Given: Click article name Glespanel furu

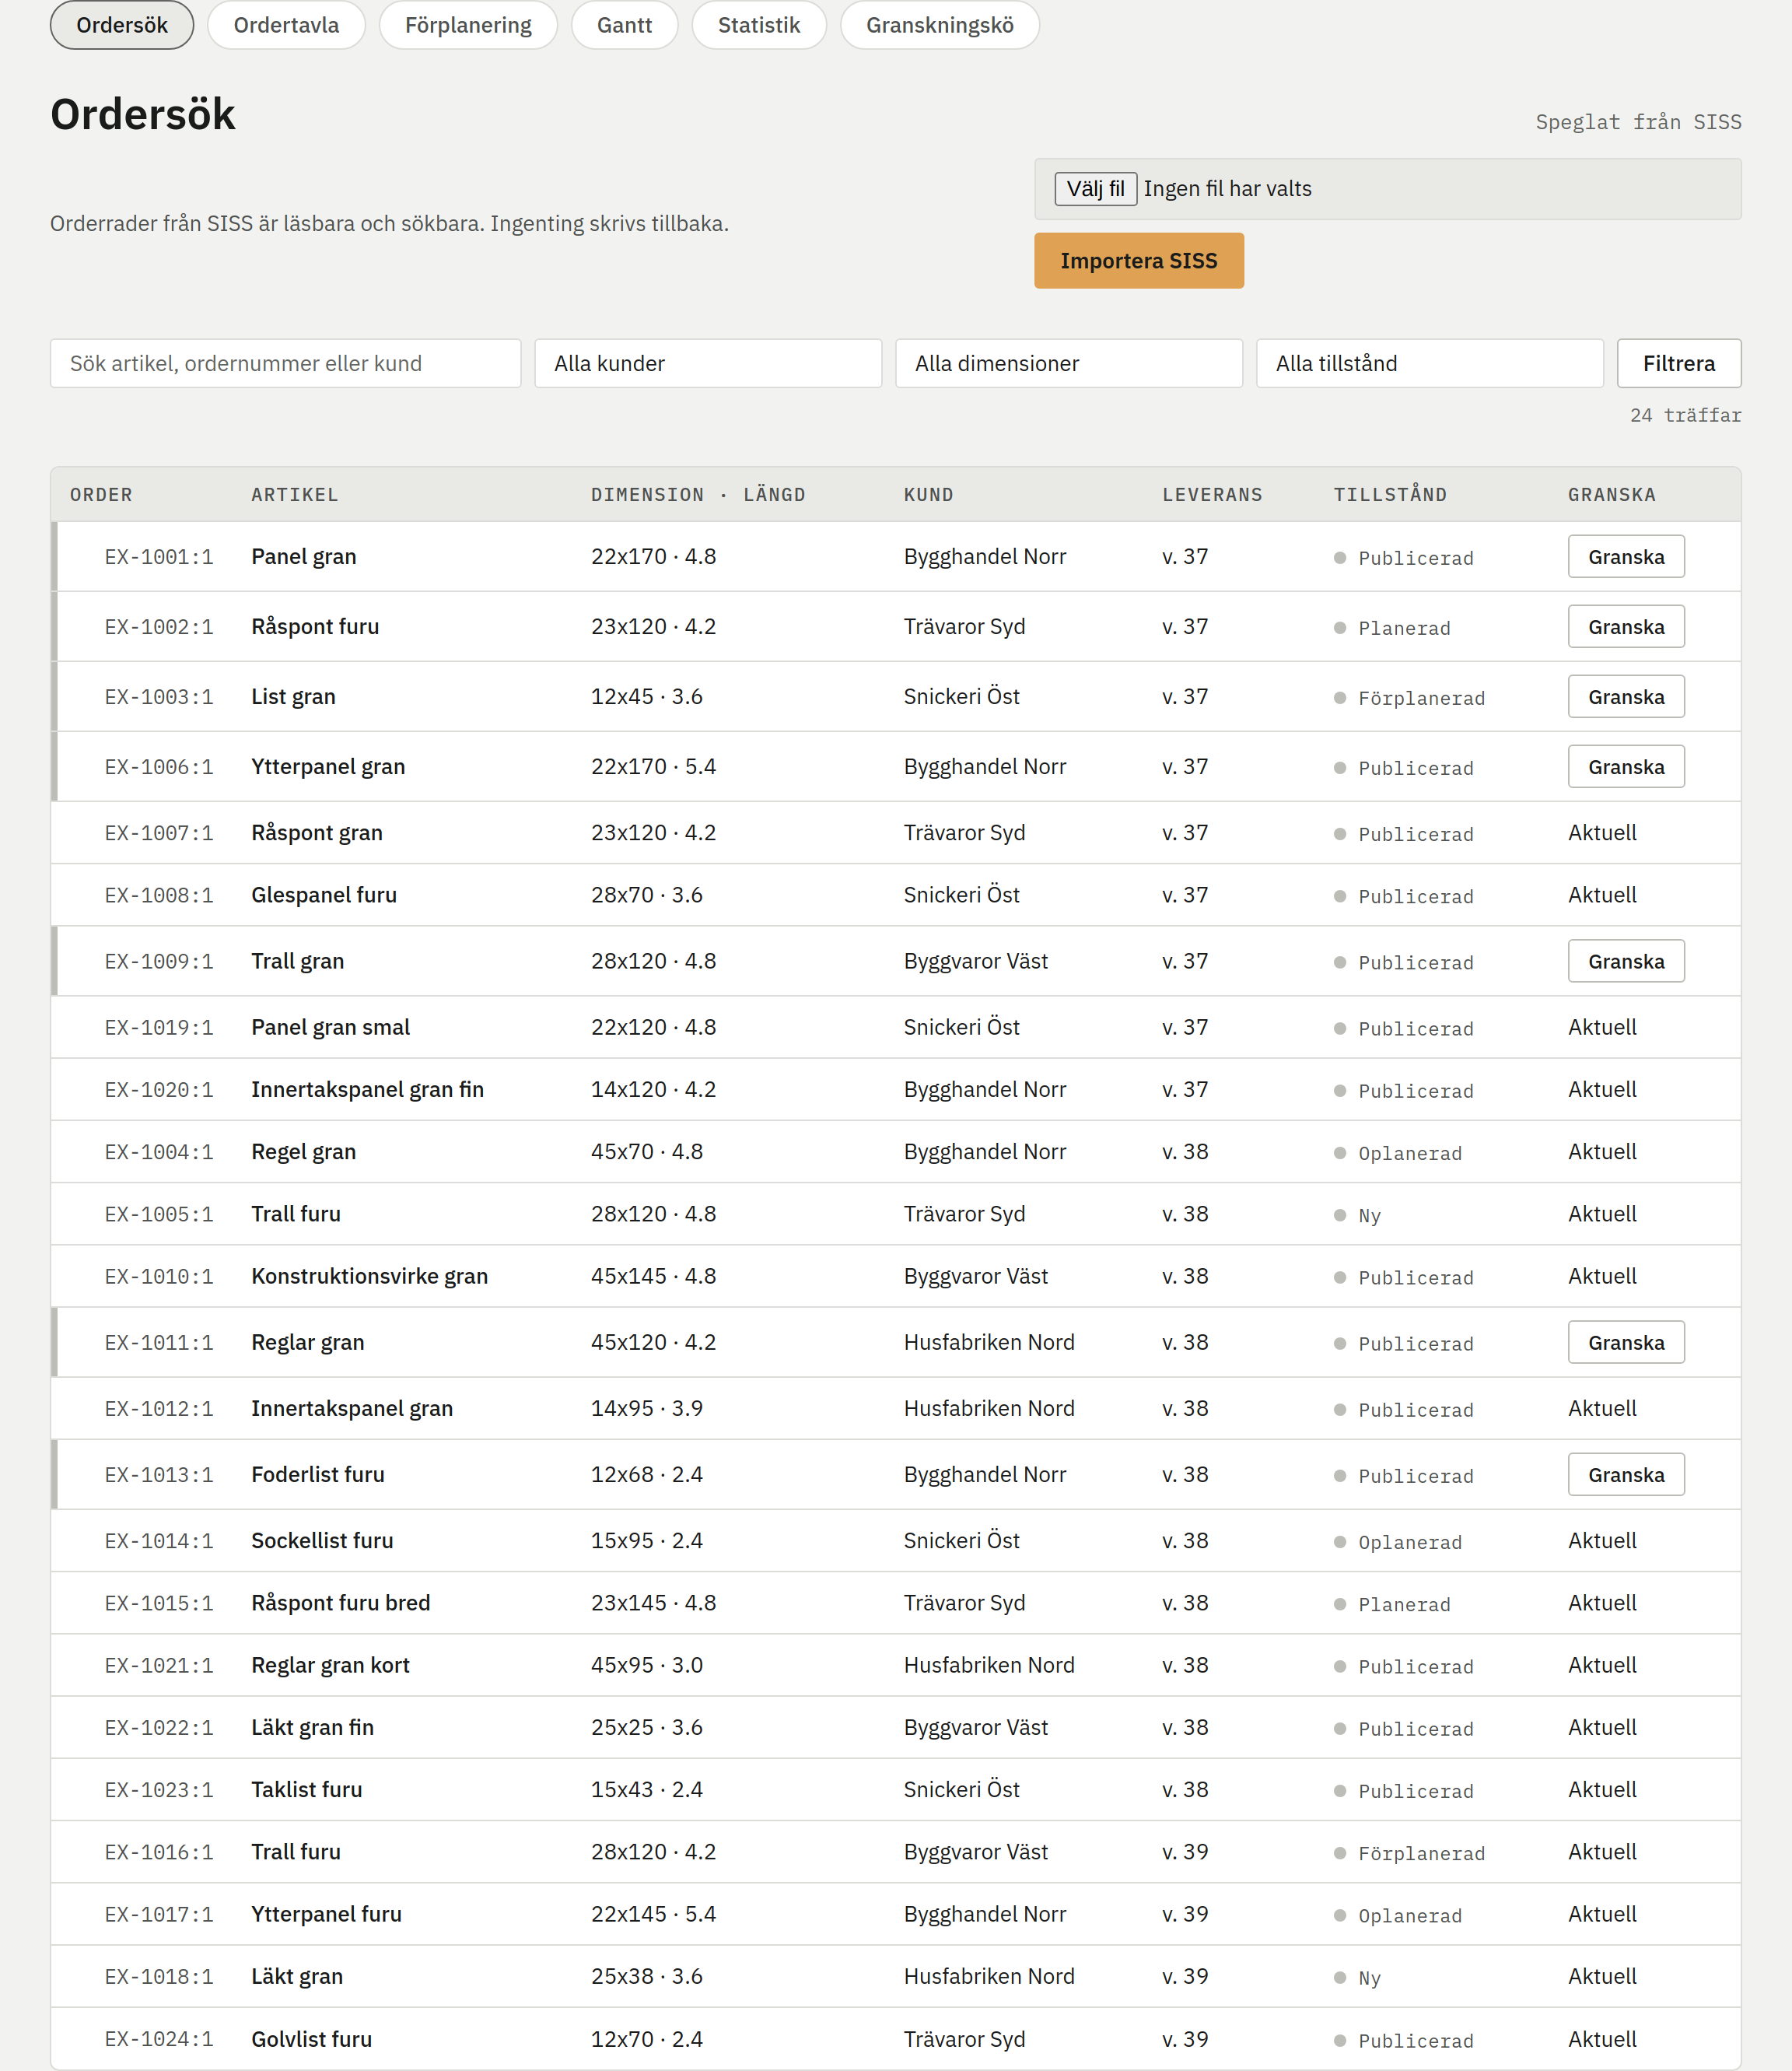Looking at the screenshot, I should 324,895.
